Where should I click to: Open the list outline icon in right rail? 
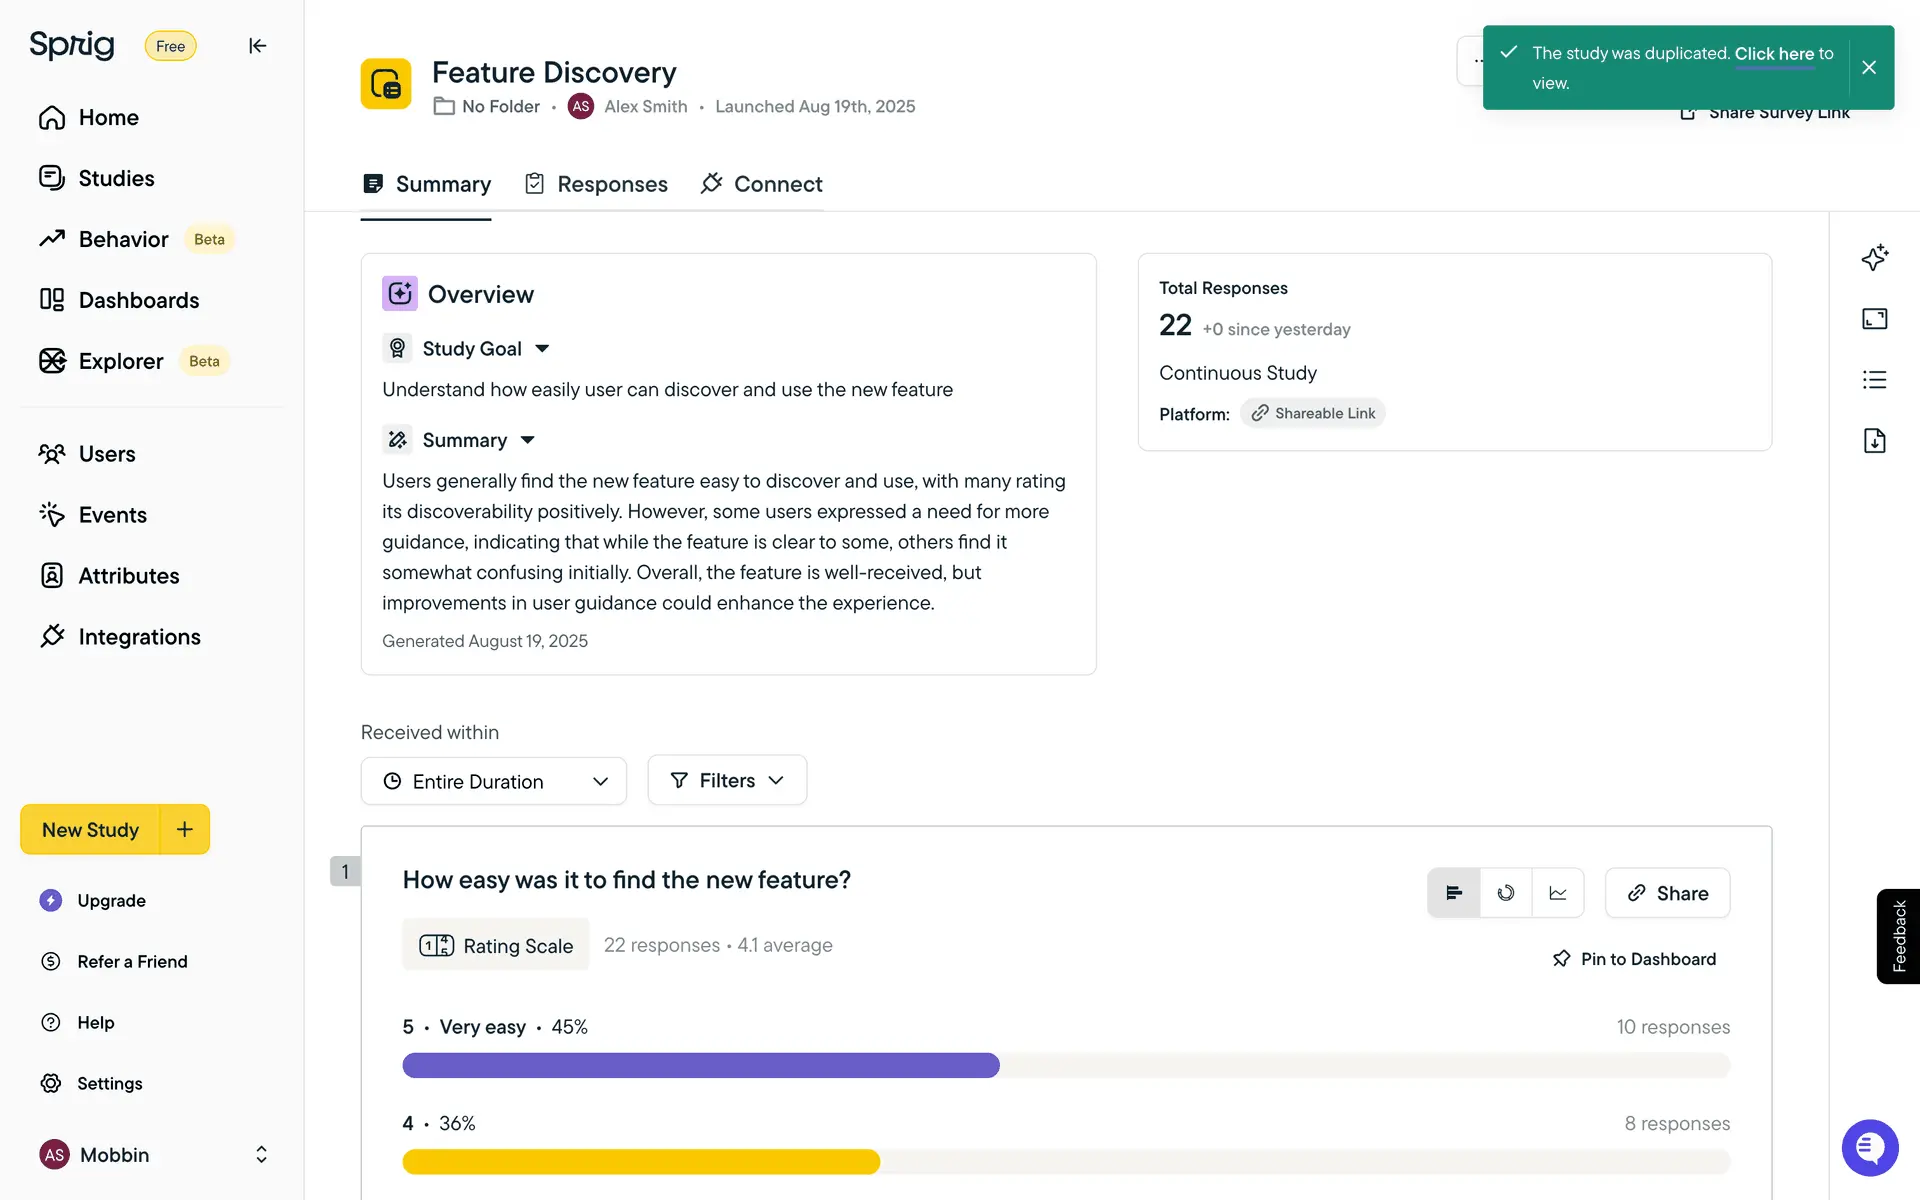(1874, 380)
